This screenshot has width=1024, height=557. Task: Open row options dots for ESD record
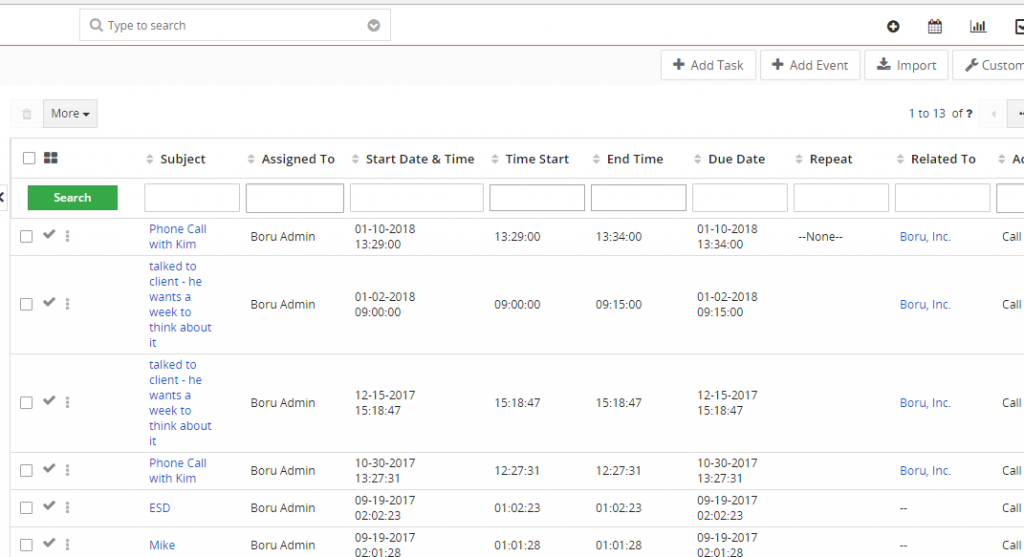tap(67, 507)
